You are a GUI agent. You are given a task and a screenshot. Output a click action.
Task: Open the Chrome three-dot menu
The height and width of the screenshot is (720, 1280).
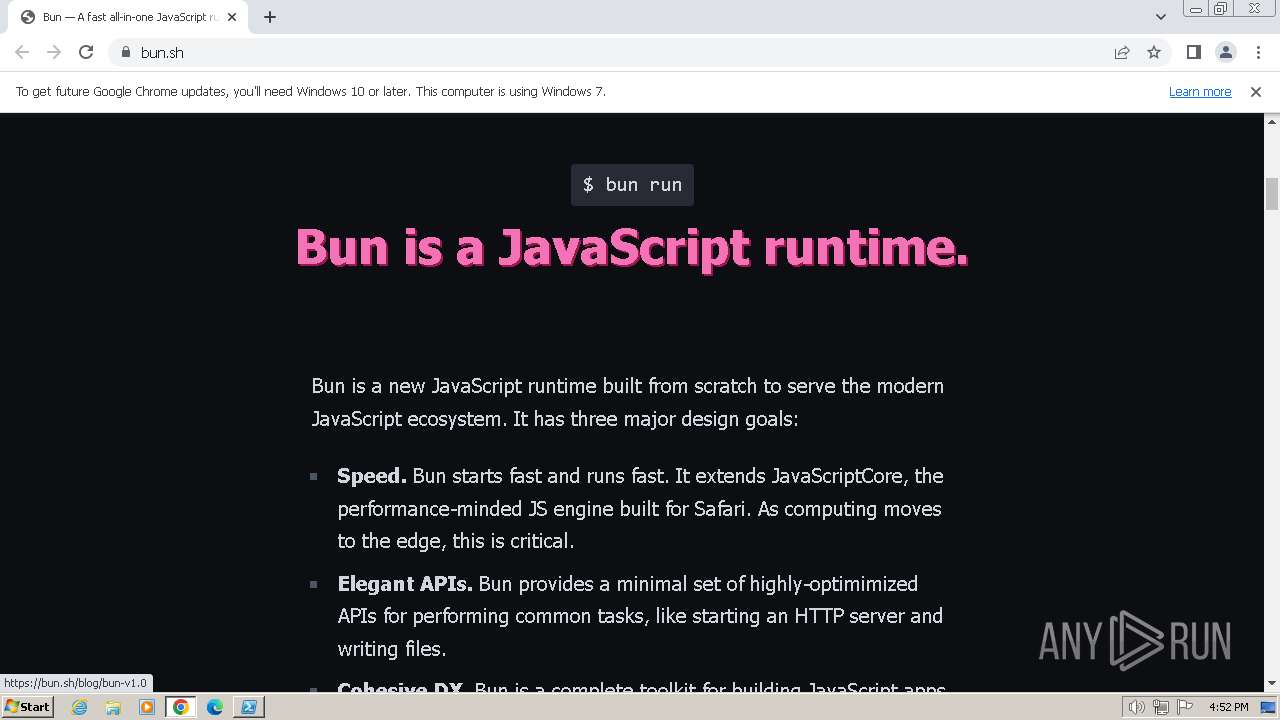[x=1258, y=52]
